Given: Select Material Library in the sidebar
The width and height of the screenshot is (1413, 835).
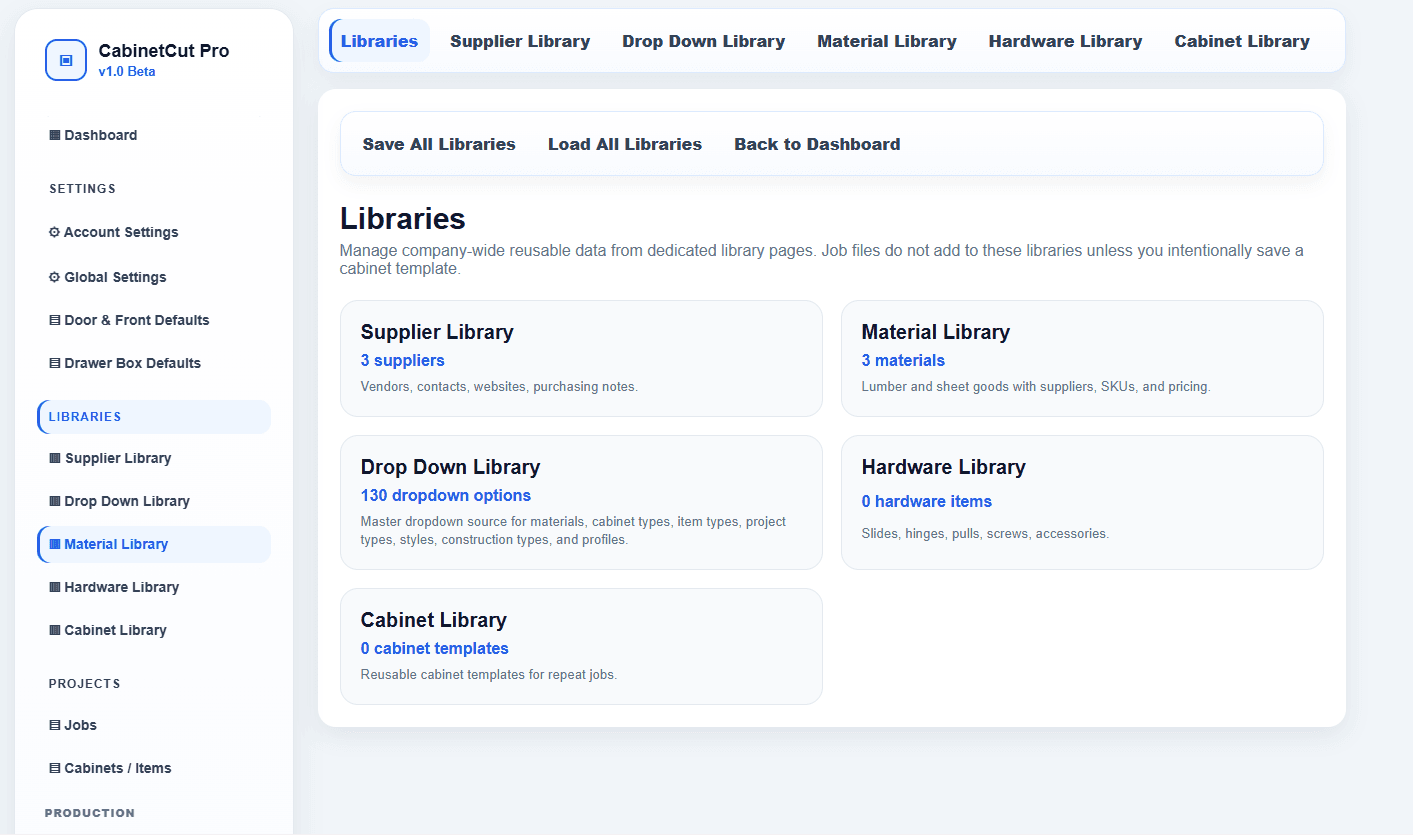Looking at the screenshot, I should point(154,544).
